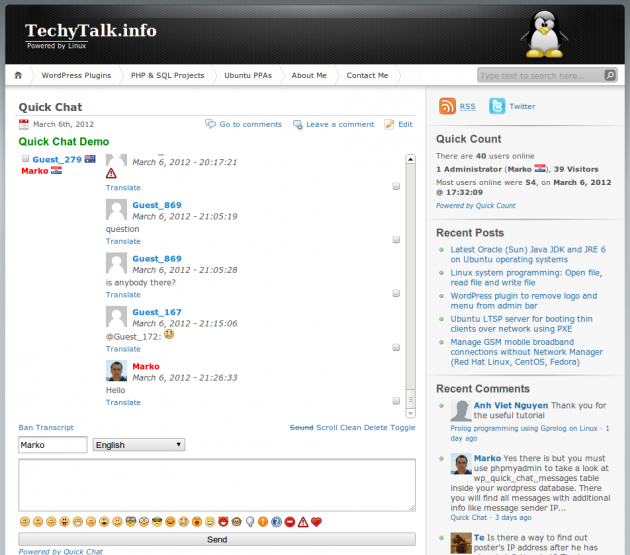Toggle the Scroll option

tap(327, 428)
